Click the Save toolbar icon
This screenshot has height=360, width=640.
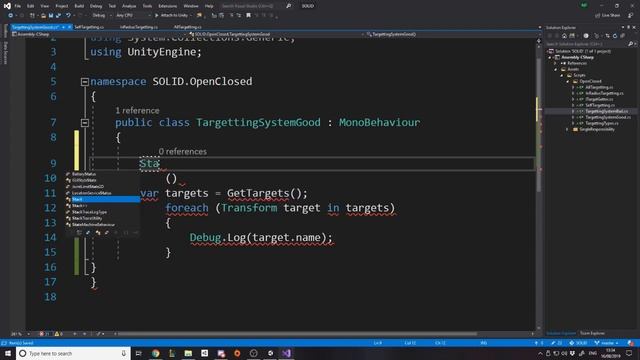[51, 16]
